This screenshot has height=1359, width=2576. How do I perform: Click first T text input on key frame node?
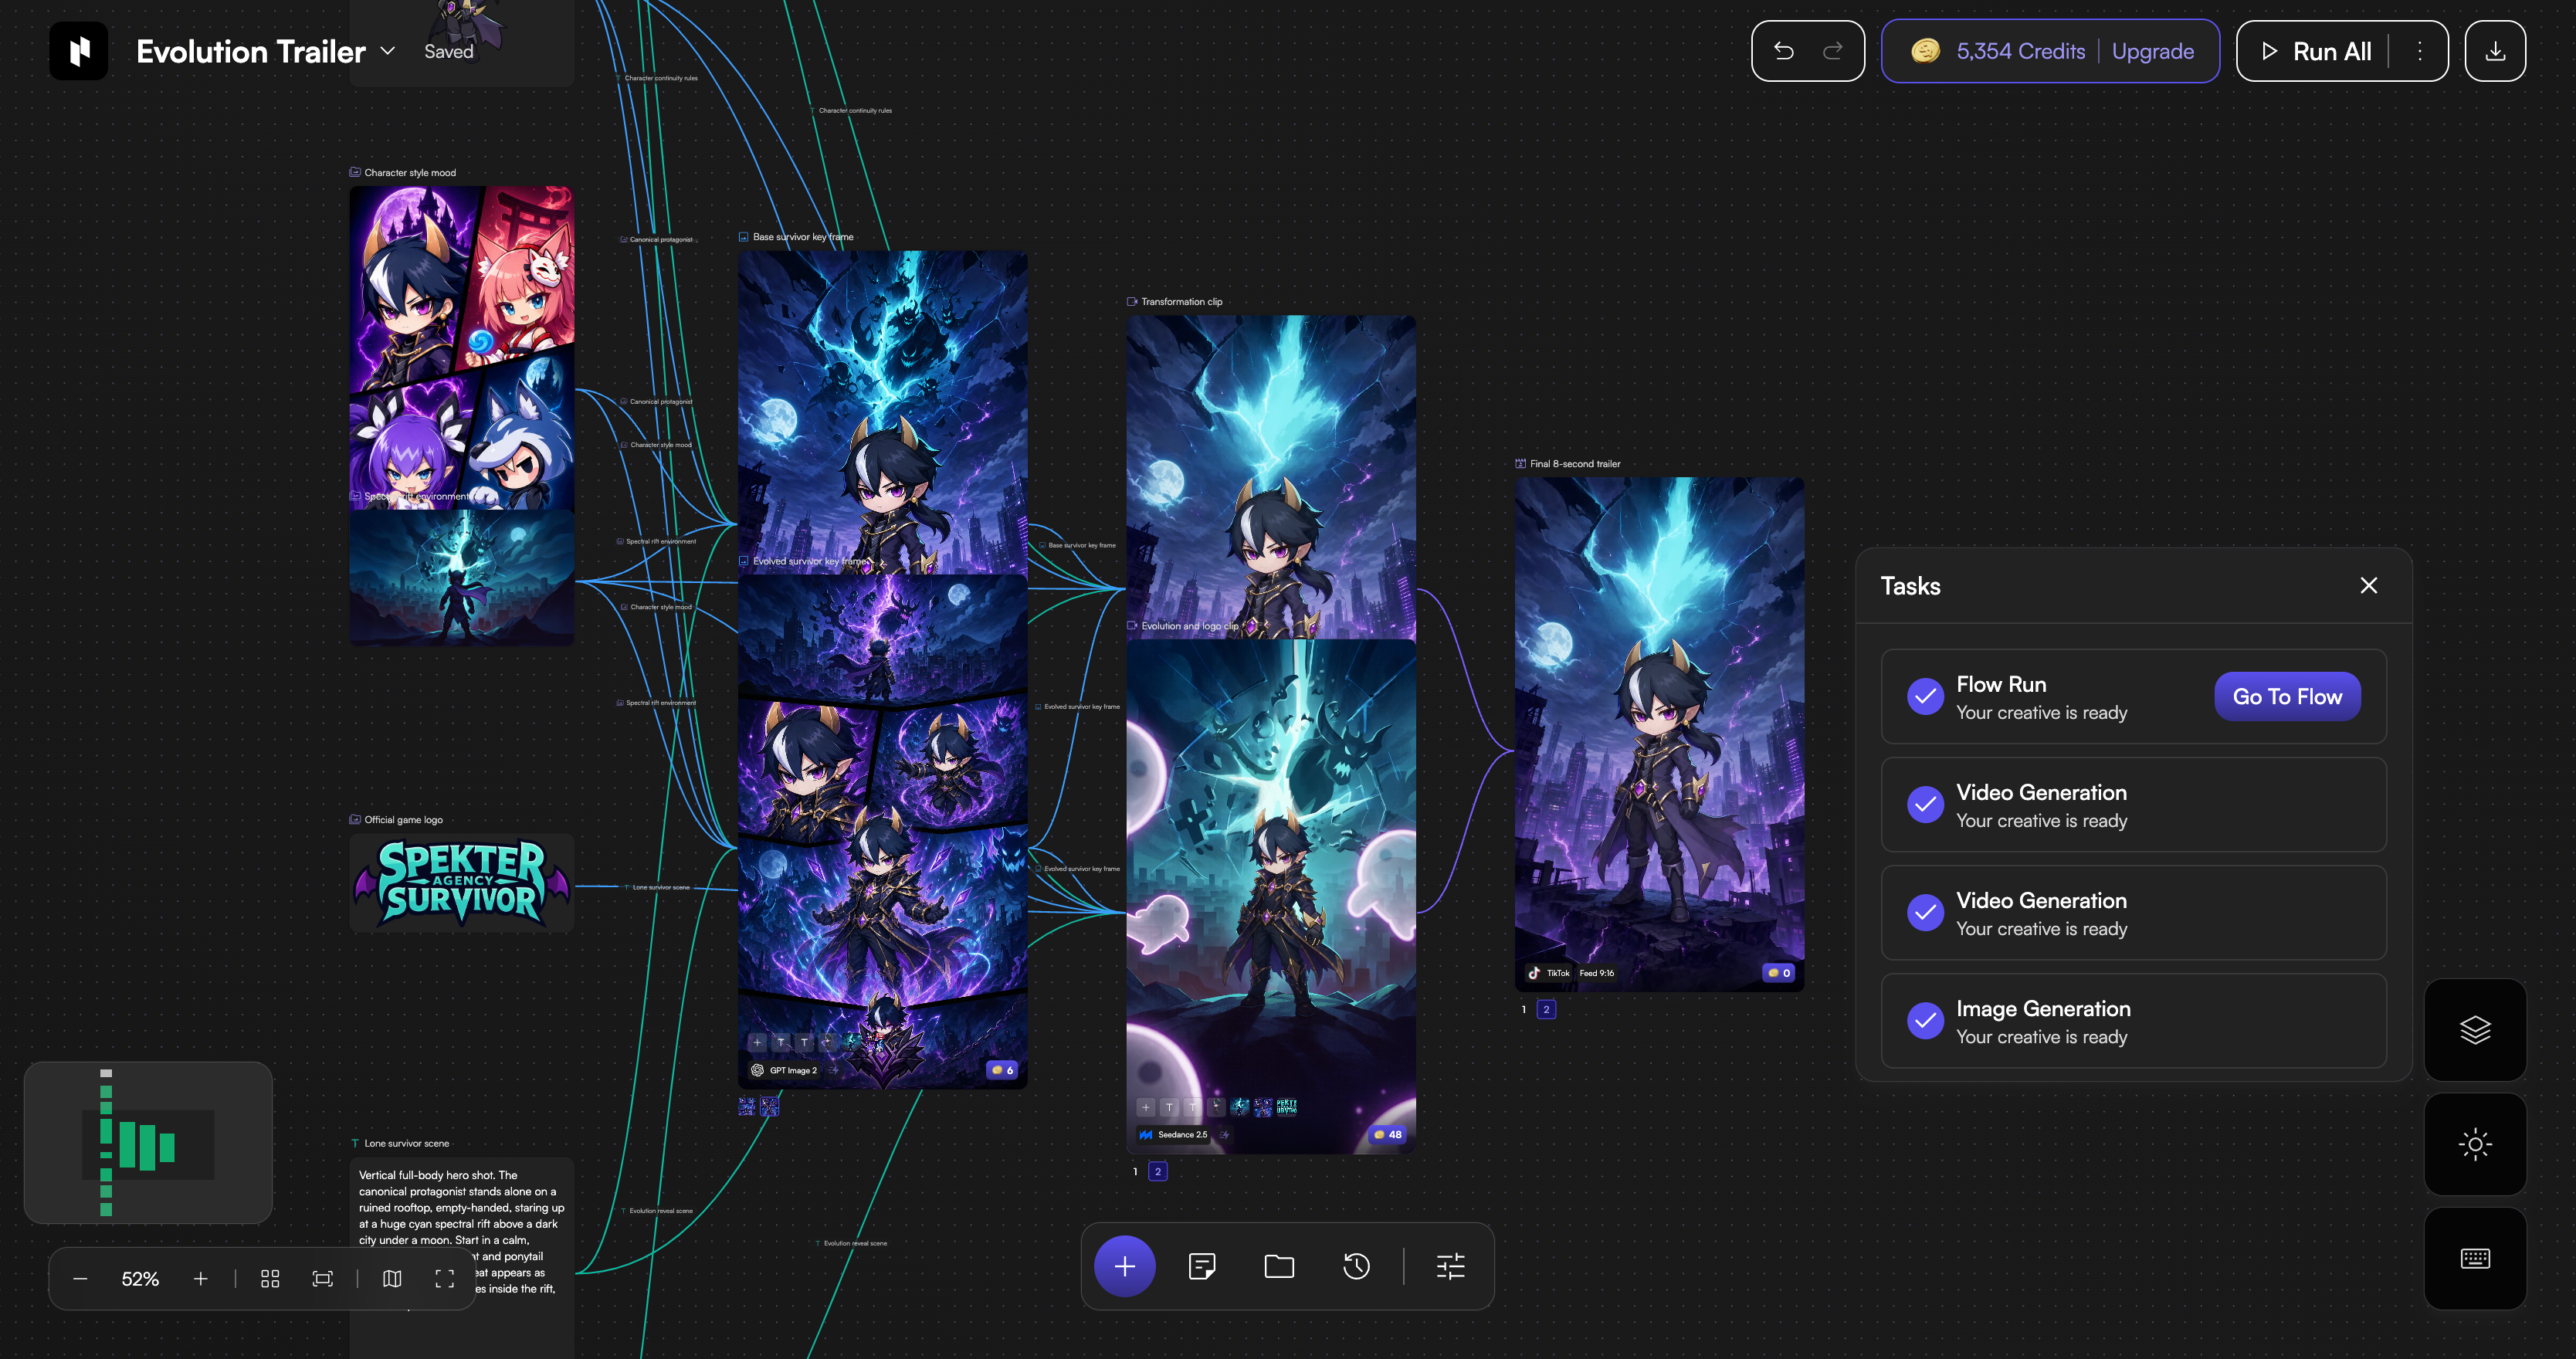tap(781, 1043)
